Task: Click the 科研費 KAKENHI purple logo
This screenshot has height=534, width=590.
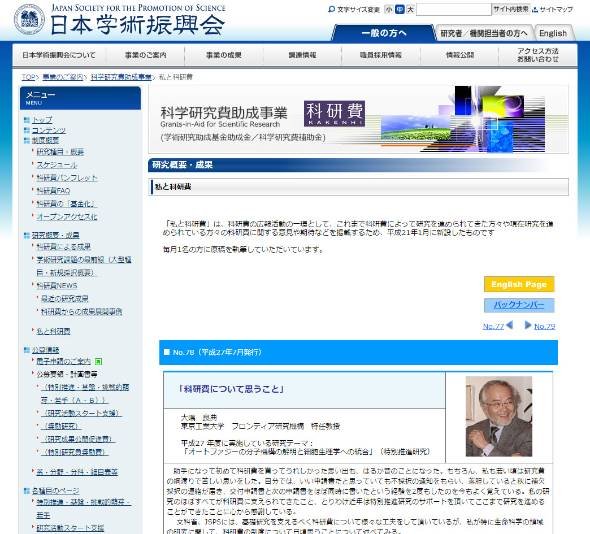Action: [x=334, y=113]
